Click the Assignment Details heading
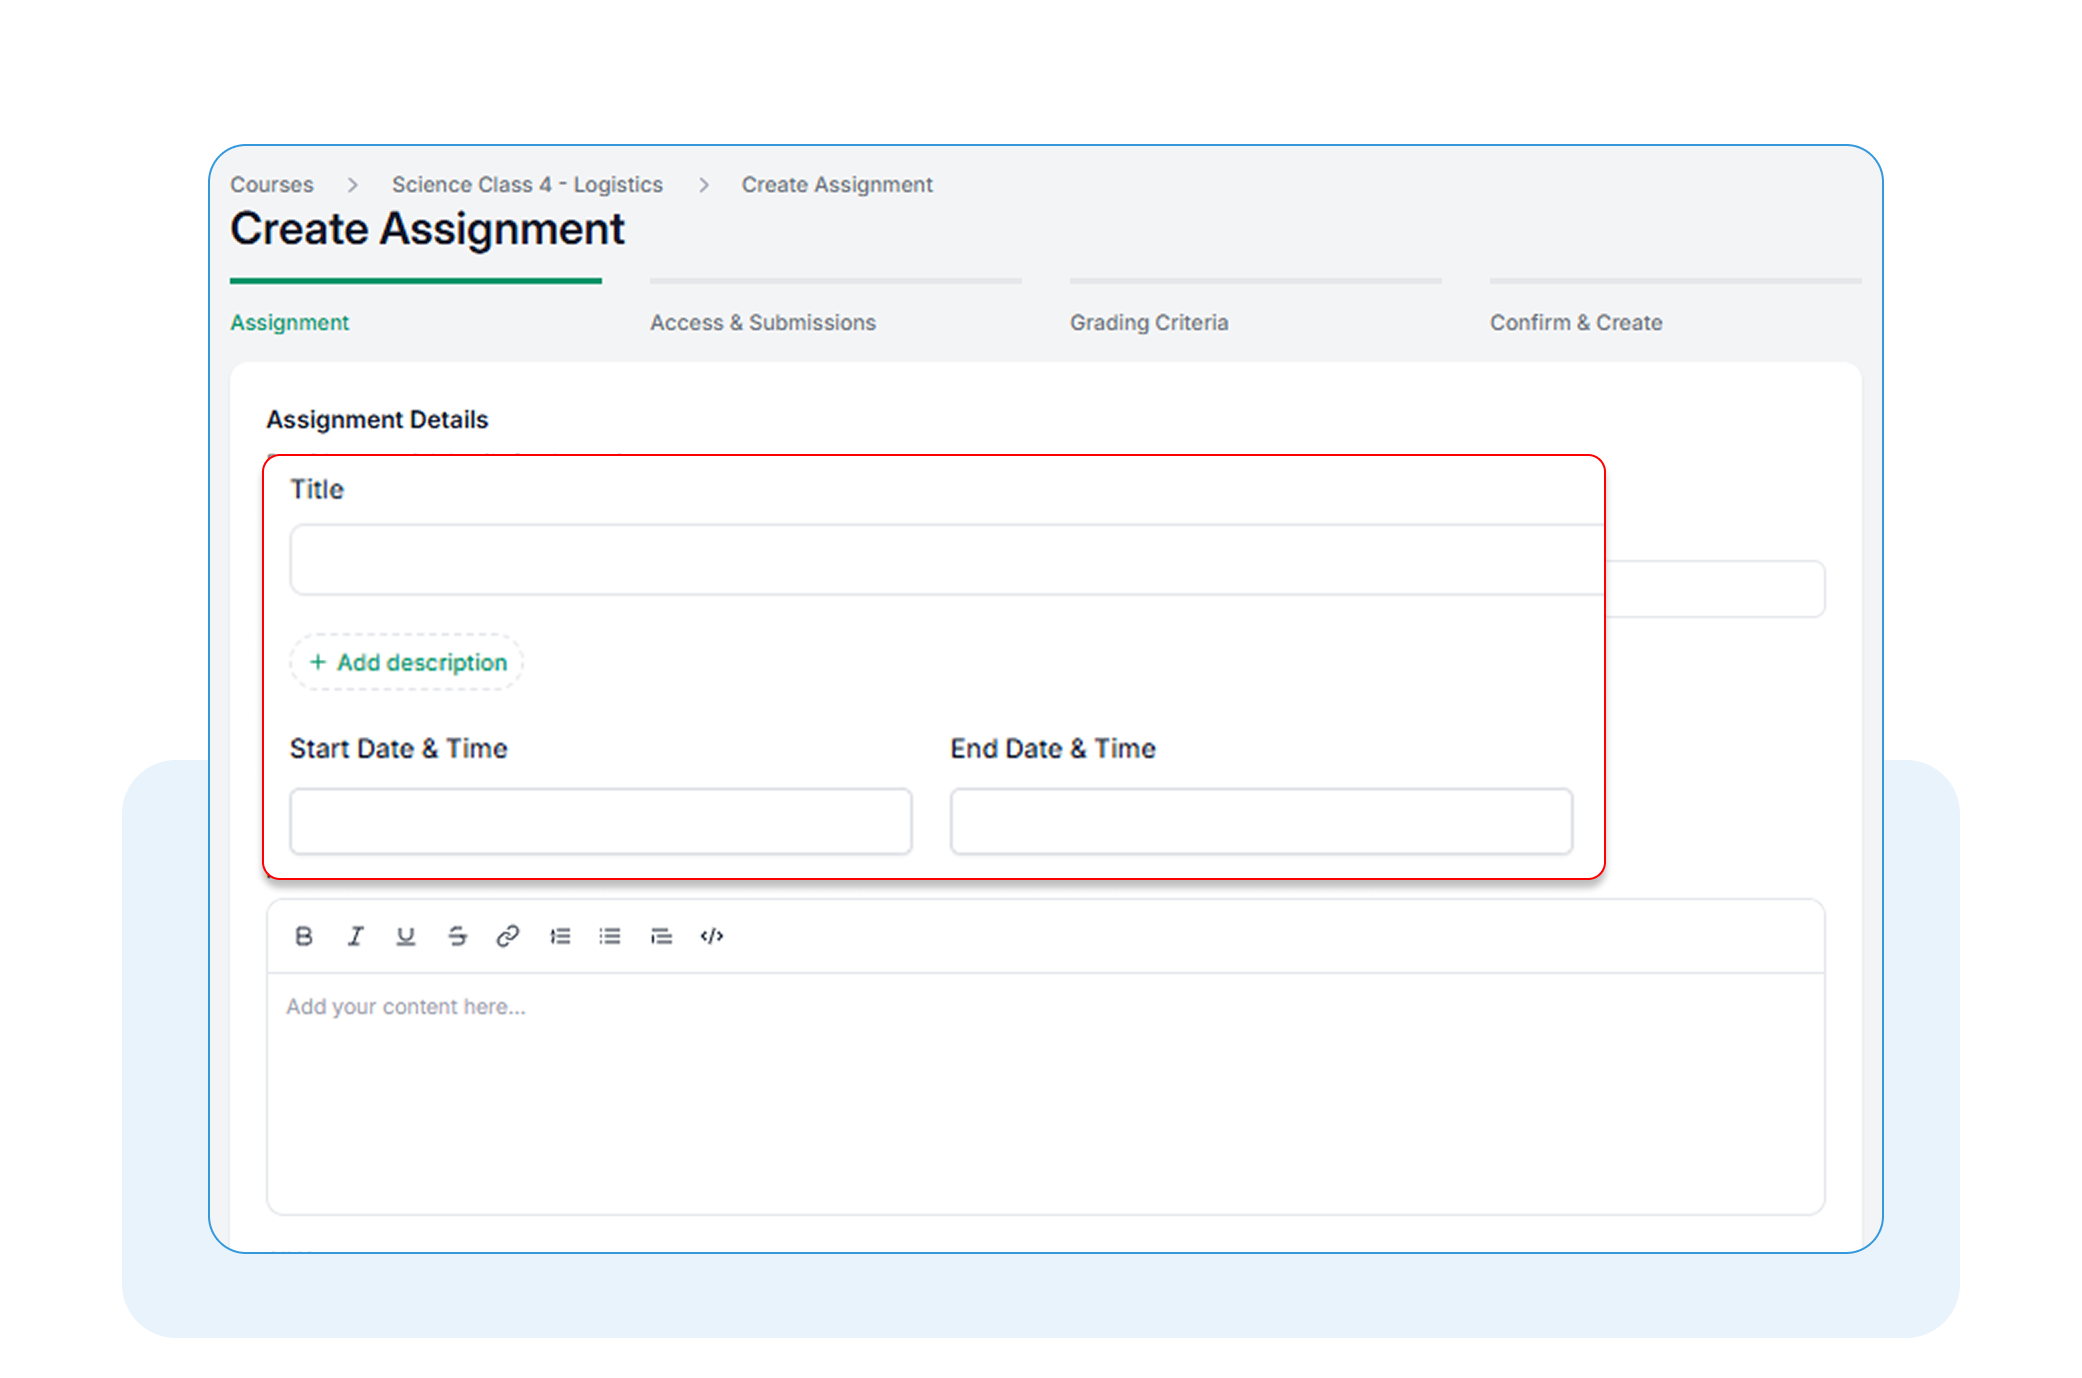2082x1378 pixels. (377, 420)
